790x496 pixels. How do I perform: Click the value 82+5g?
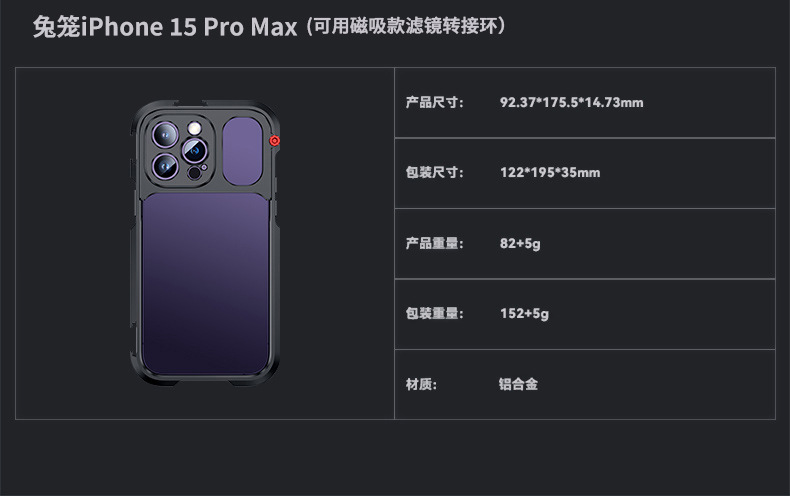(520, 243)
